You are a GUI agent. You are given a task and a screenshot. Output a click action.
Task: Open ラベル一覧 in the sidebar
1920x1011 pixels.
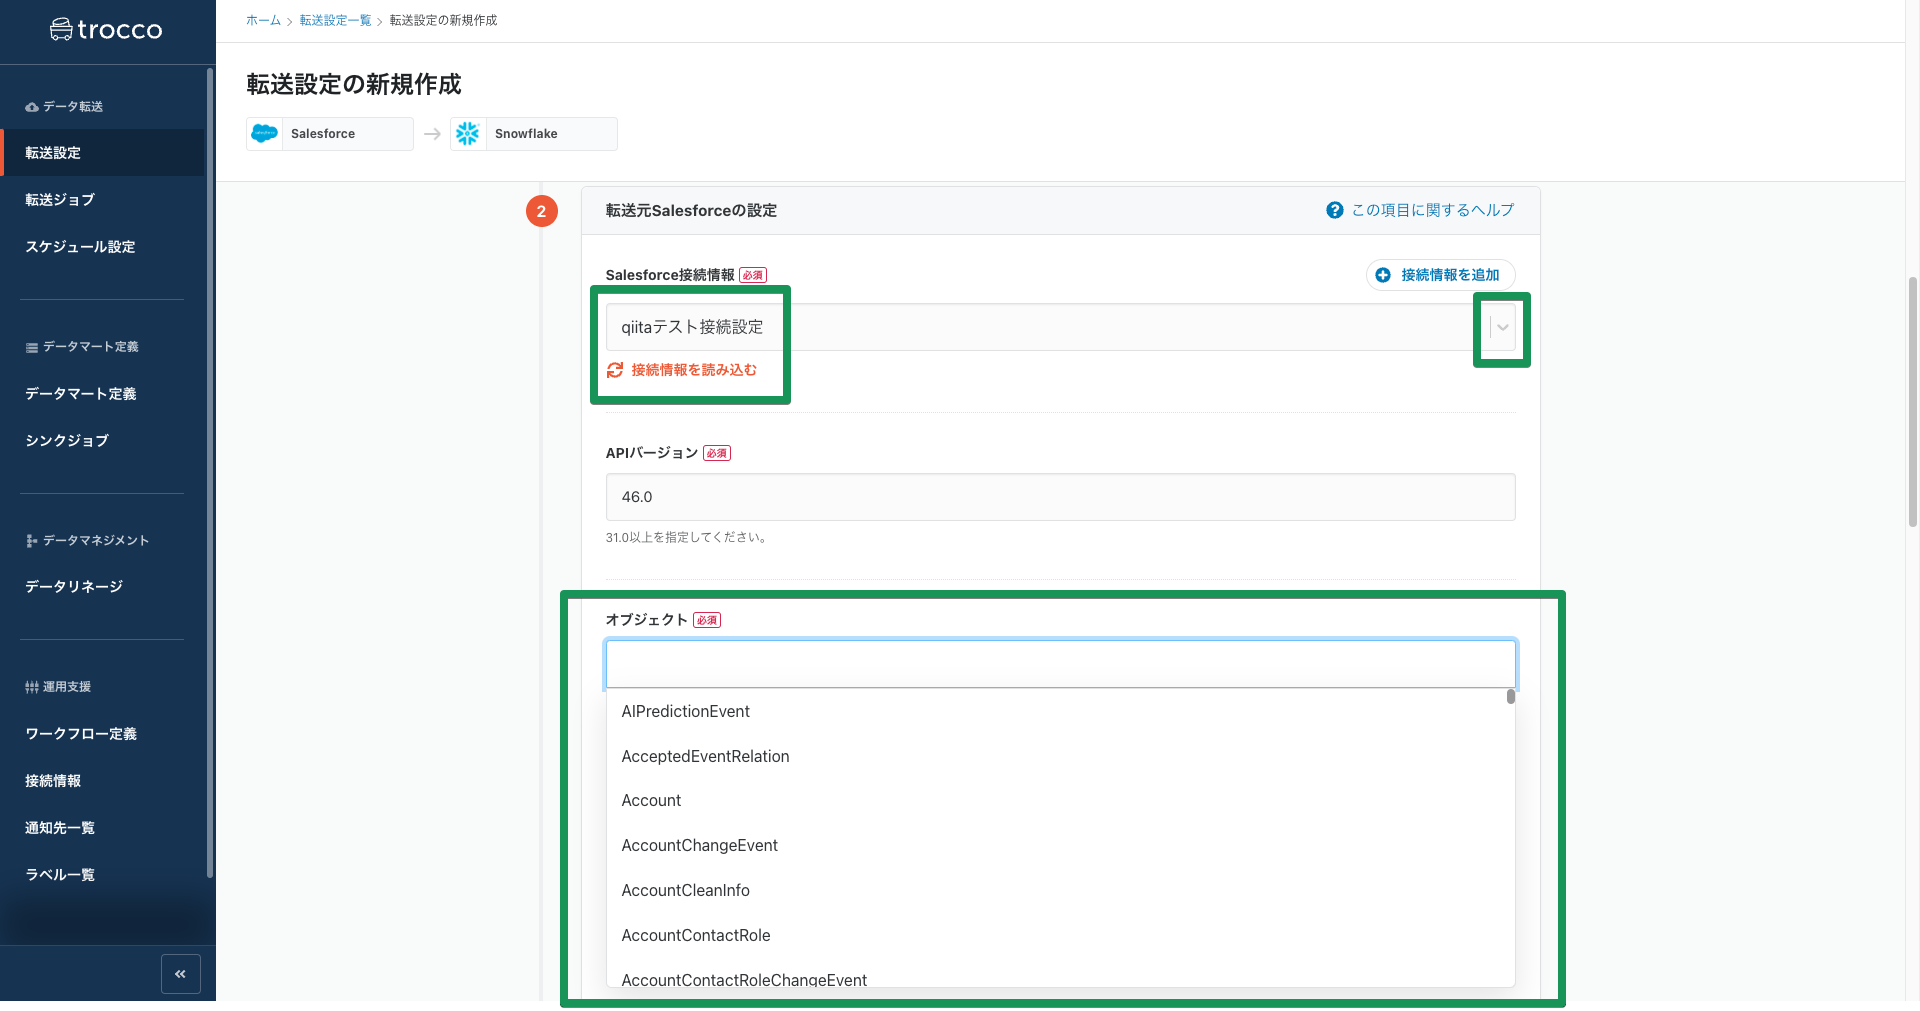click(102, 875)
